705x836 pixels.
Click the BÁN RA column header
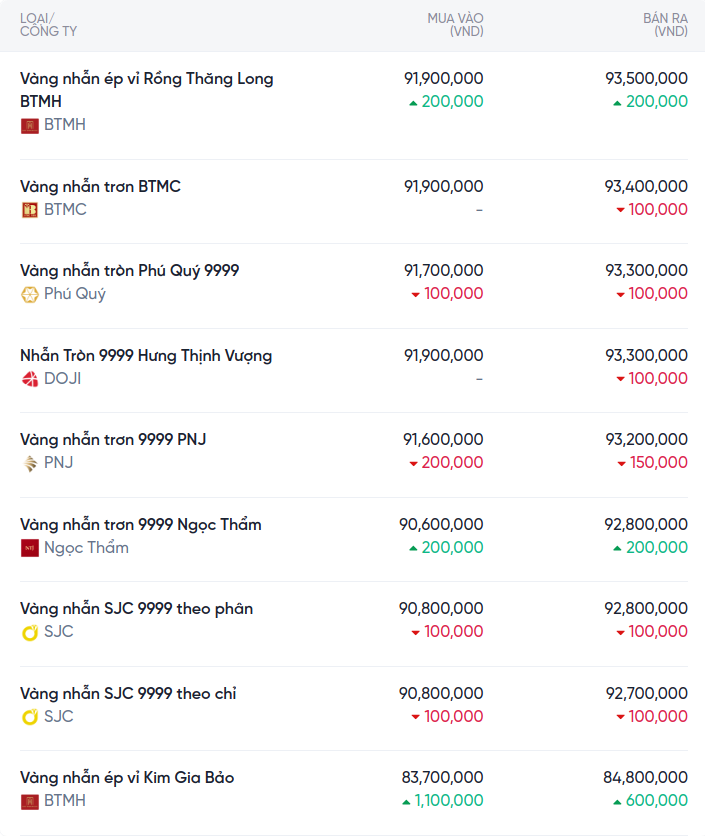[665, 25]
